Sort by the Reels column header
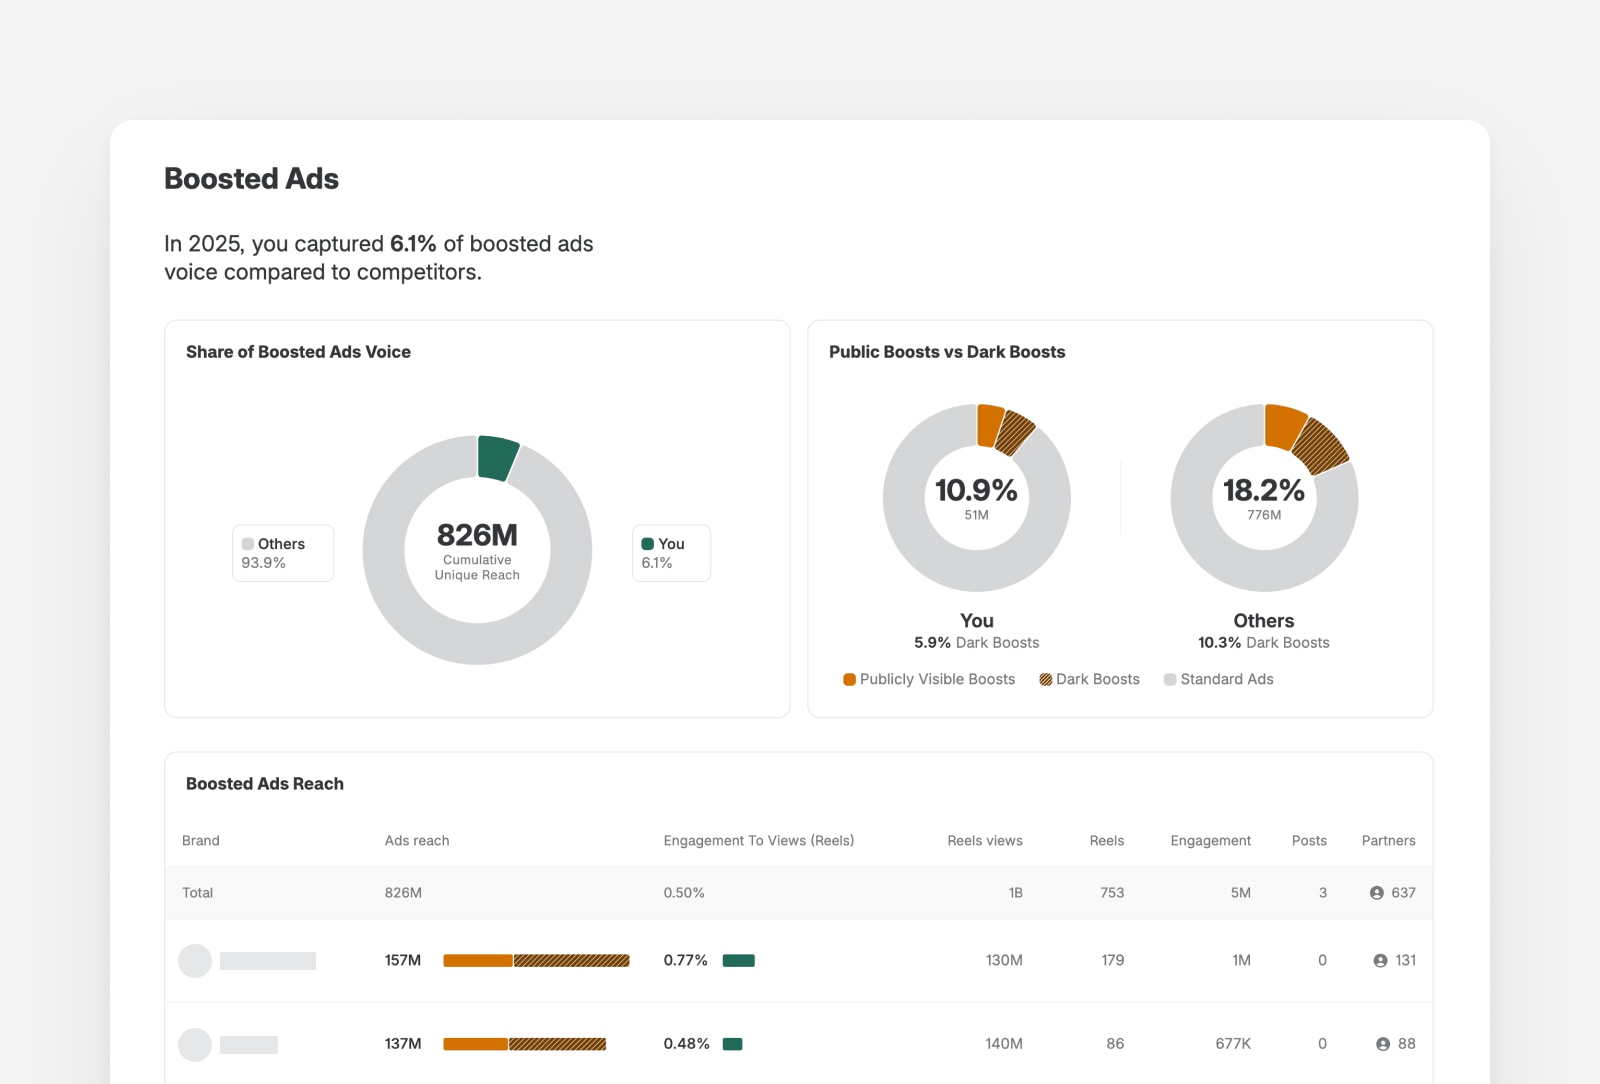The height and width of the screenshot is (1084, 1600). click(1107, 840)
